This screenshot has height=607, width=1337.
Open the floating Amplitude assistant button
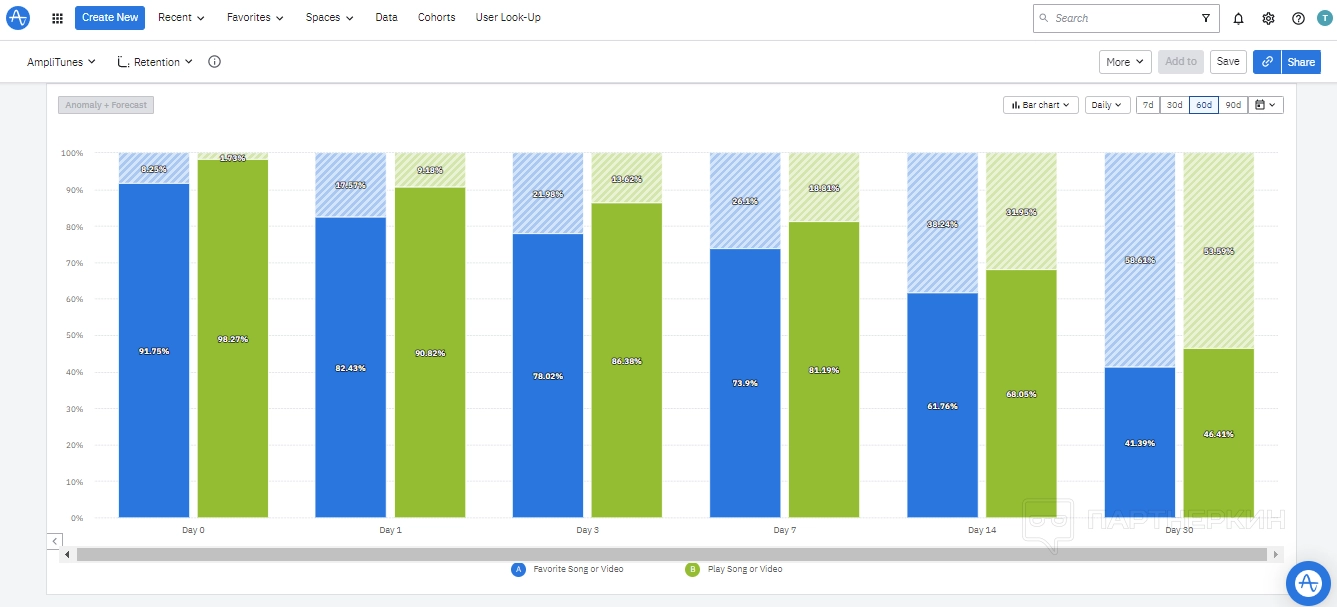point(1306,581)
